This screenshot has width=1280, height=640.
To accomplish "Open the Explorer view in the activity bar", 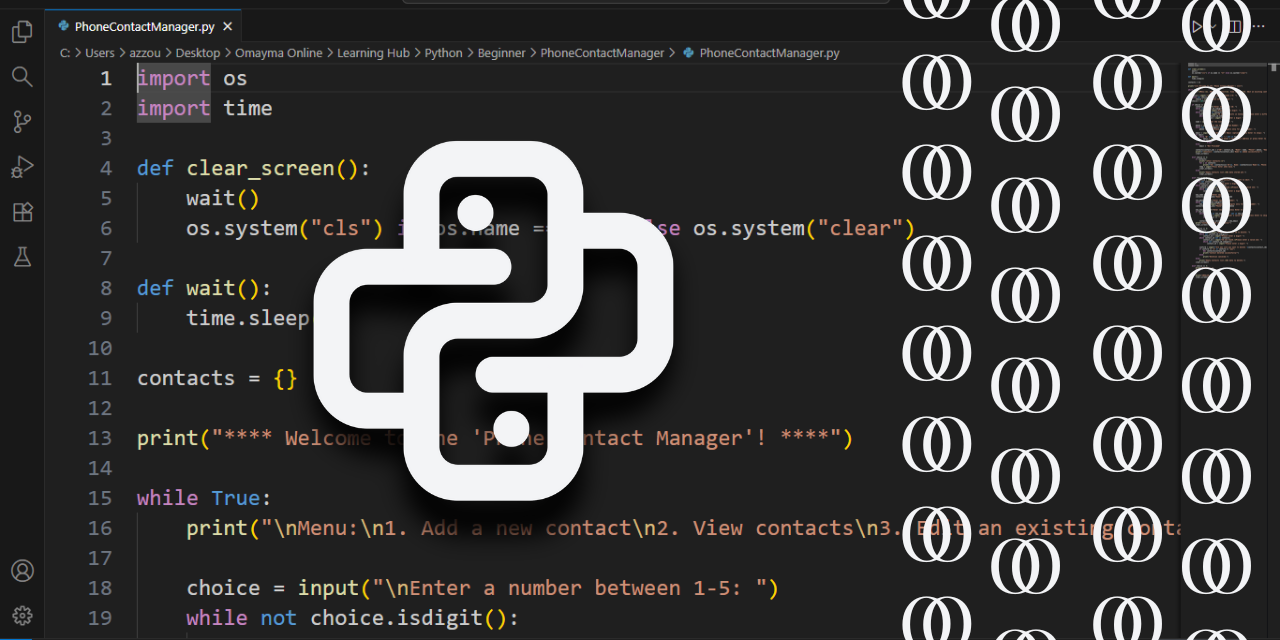I will click(x=22, y=32).
